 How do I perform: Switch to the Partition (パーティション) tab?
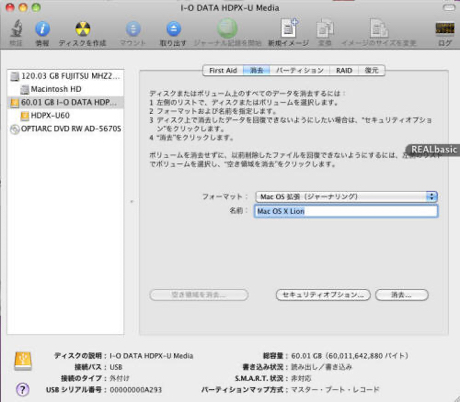click(300, 70)
